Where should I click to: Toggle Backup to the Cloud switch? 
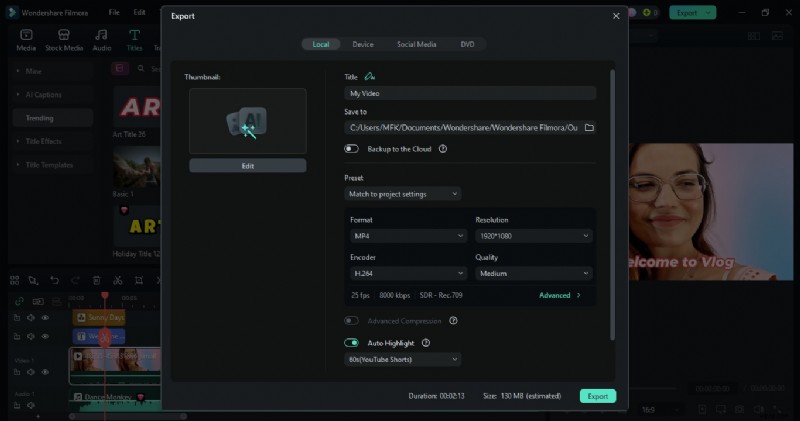pyautogui.click(x=352, y=149)
